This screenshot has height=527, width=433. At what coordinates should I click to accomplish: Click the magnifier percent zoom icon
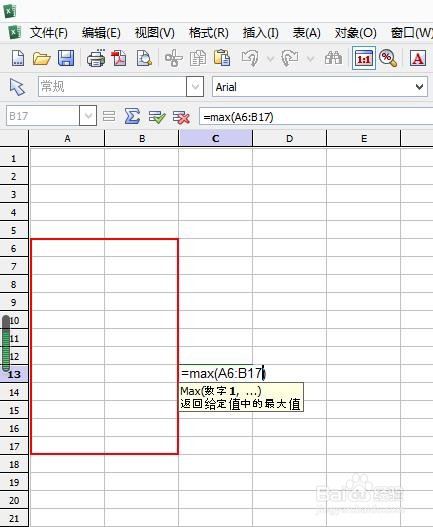pos(388,58)
